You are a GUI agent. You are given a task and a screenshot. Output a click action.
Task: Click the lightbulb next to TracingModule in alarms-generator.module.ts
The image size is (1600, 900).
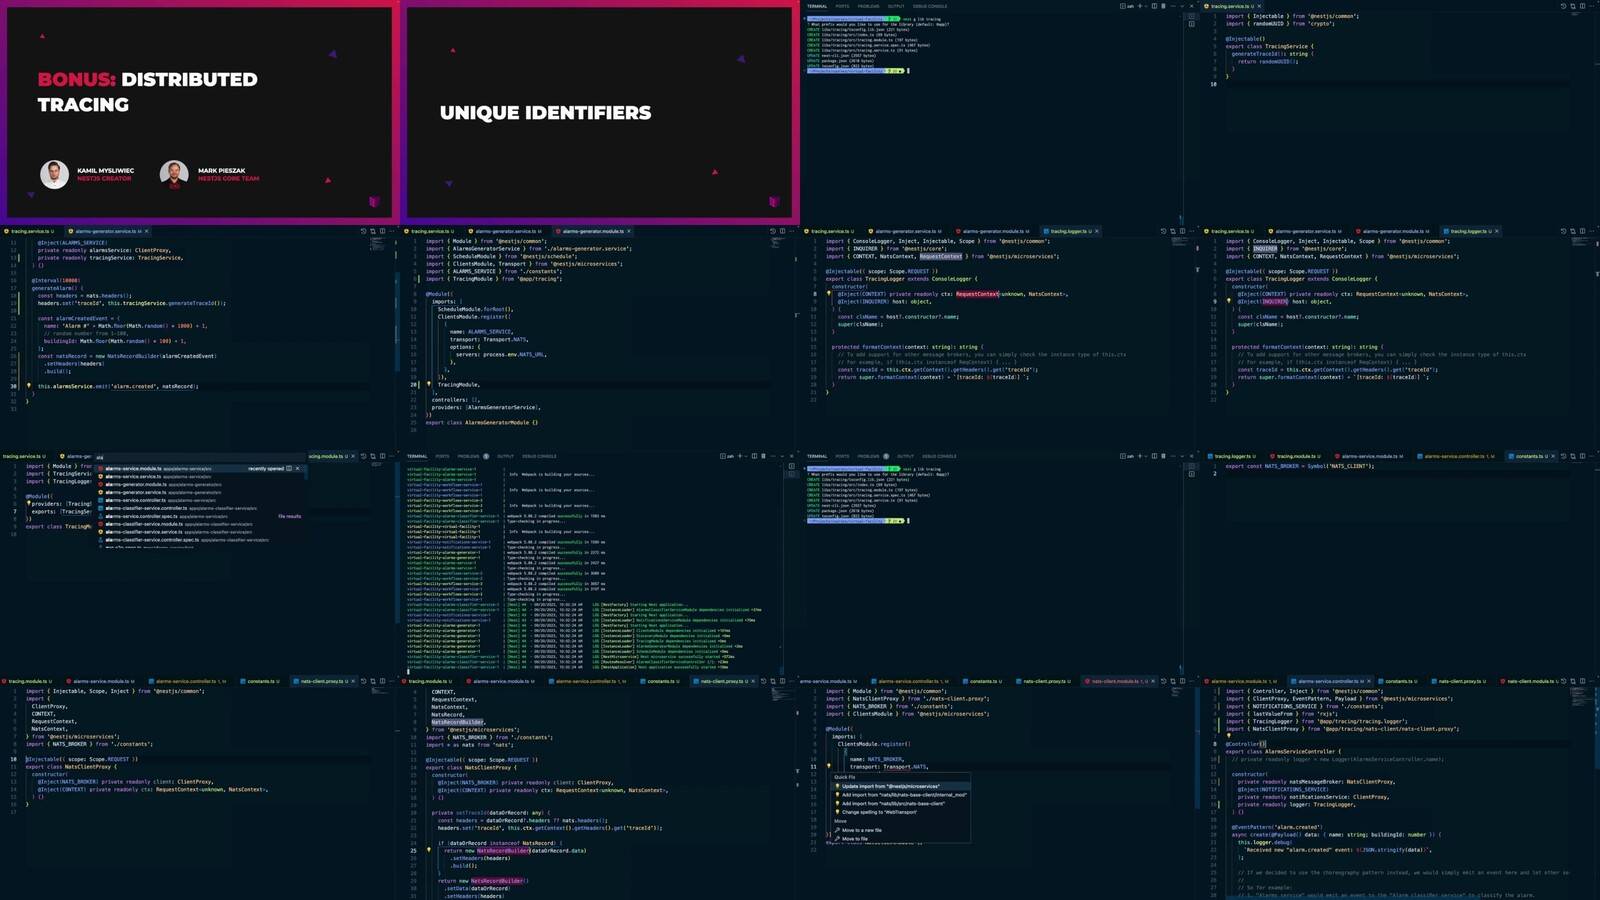point(428,384)
